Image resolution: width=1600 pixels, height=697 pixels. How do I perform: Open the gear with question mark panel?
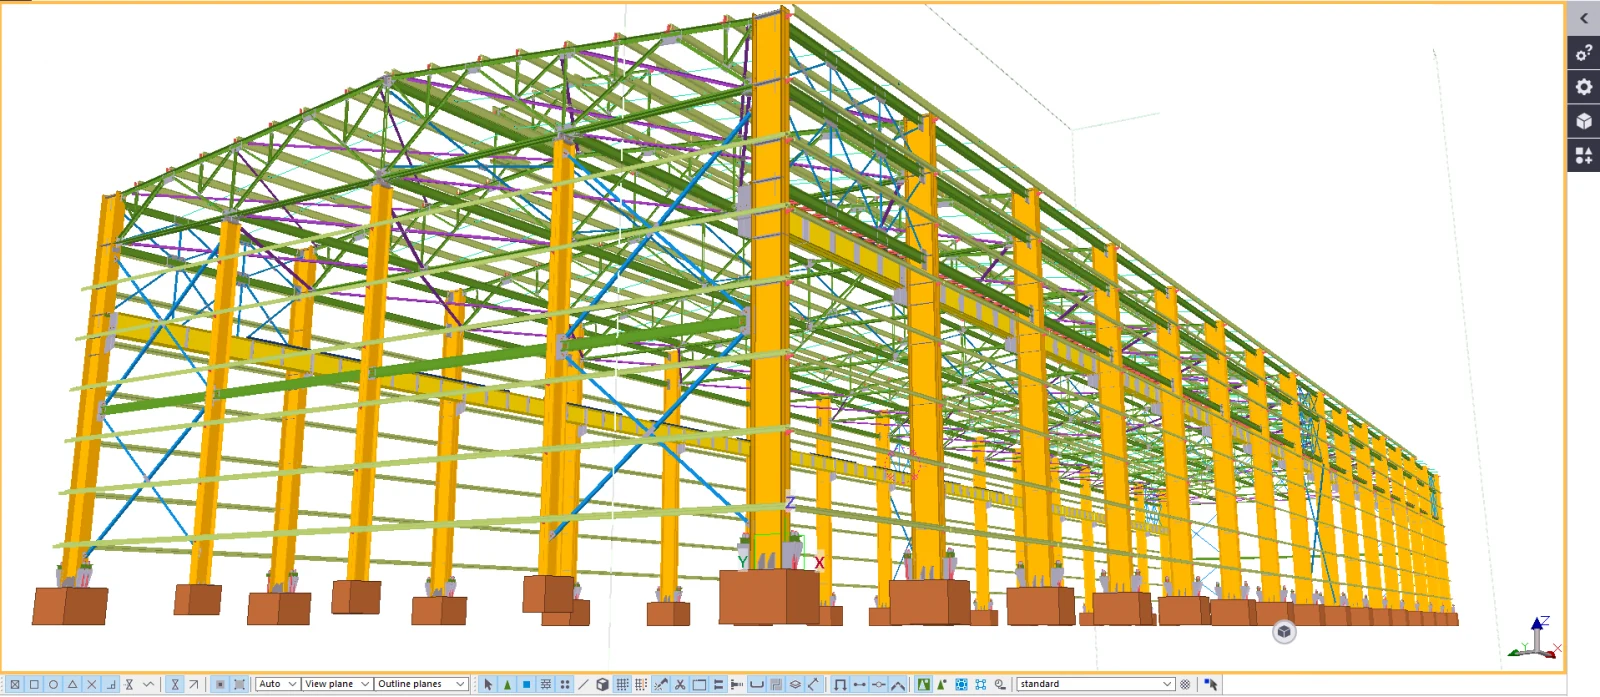point(1584,53)
